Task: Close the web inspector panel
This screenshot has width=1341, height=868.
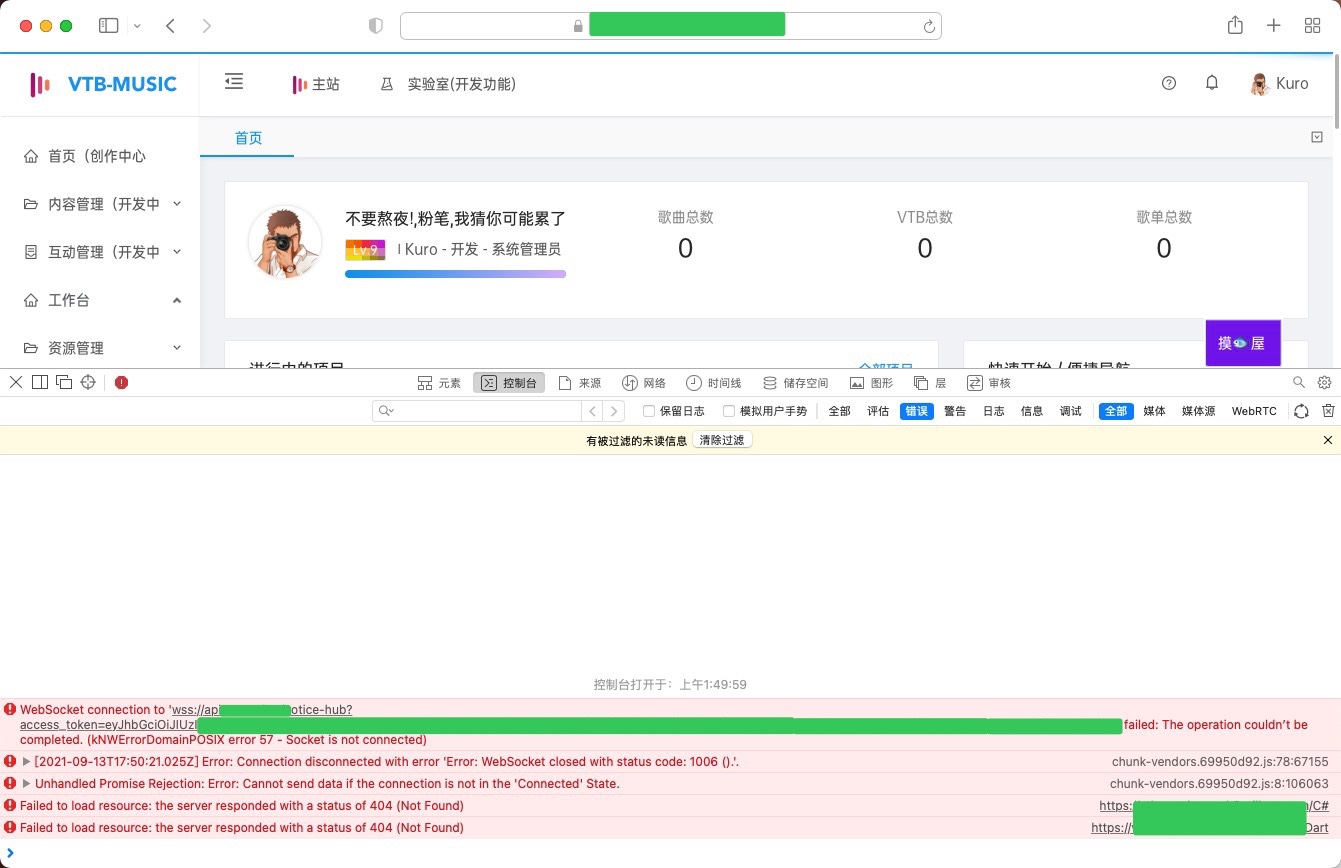Action: click(x=15, y=382)
